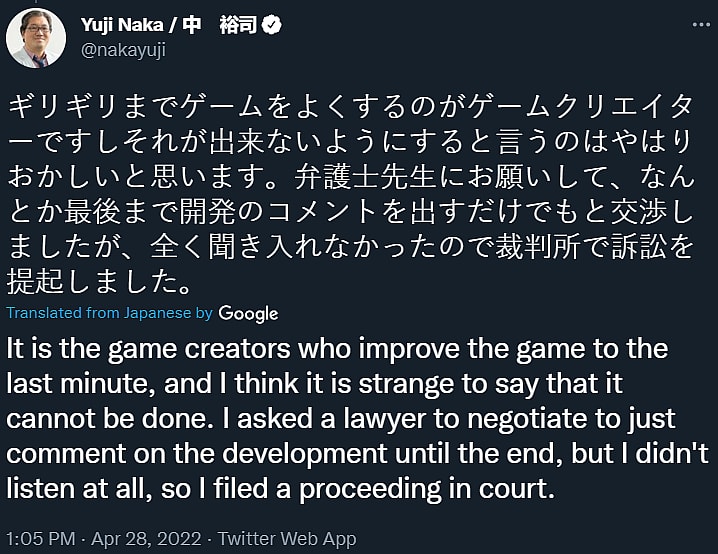Click the 'Translated from Japanese by' label
718x554 pixels.
110,313
